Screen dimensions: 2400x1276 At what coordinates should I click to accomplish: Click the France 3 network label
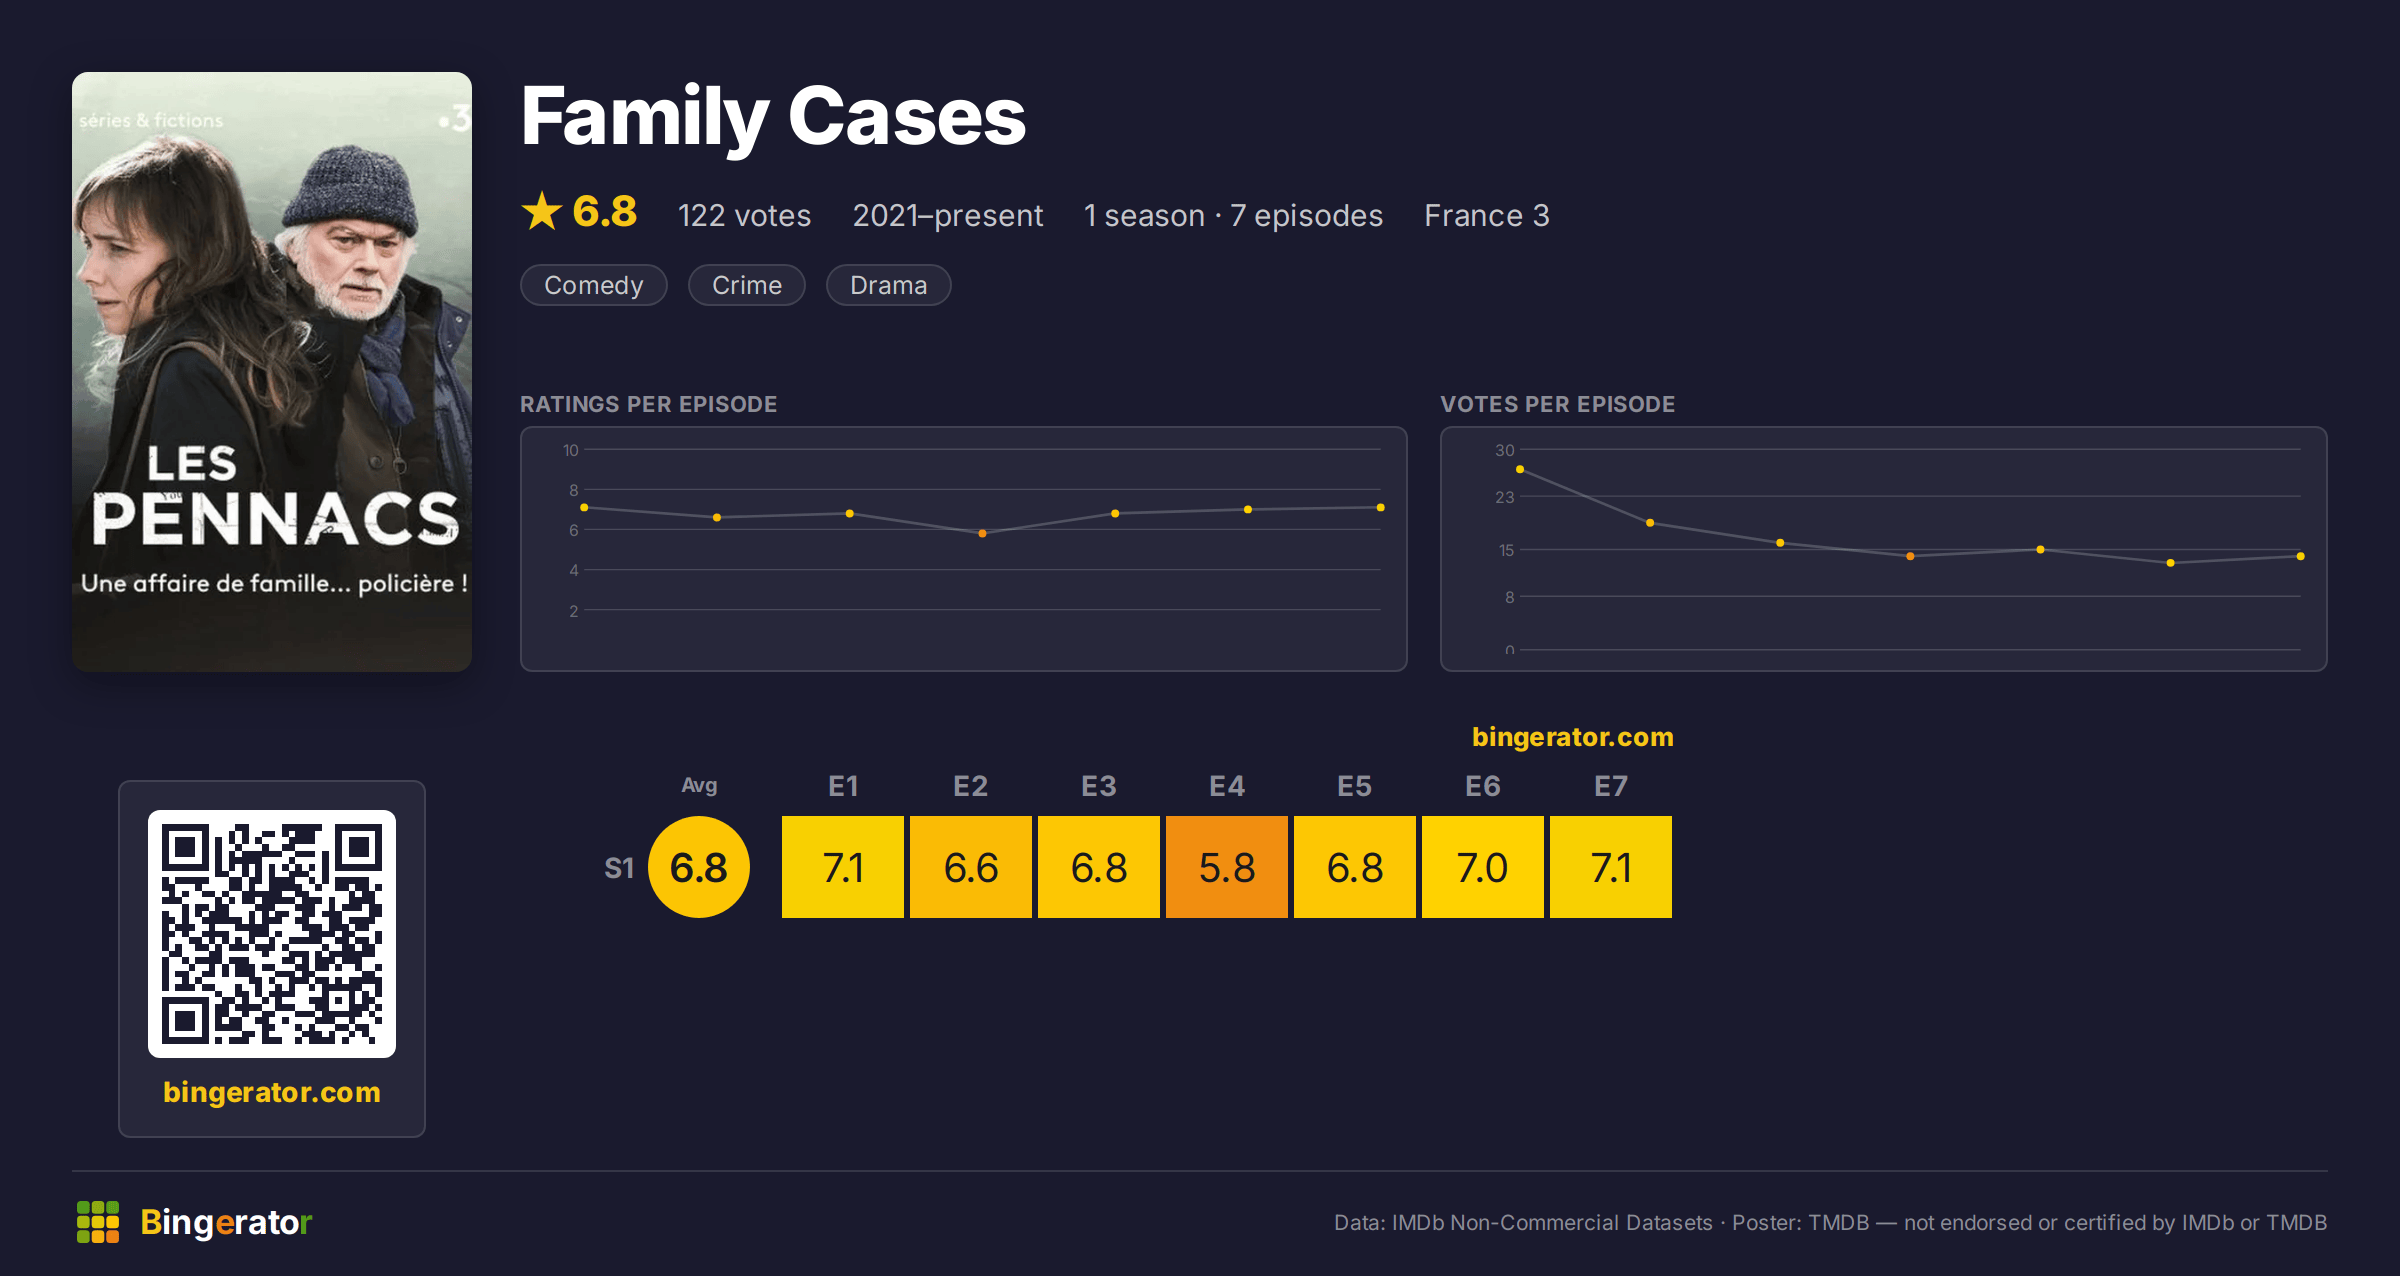click(x=1487, y=215)
